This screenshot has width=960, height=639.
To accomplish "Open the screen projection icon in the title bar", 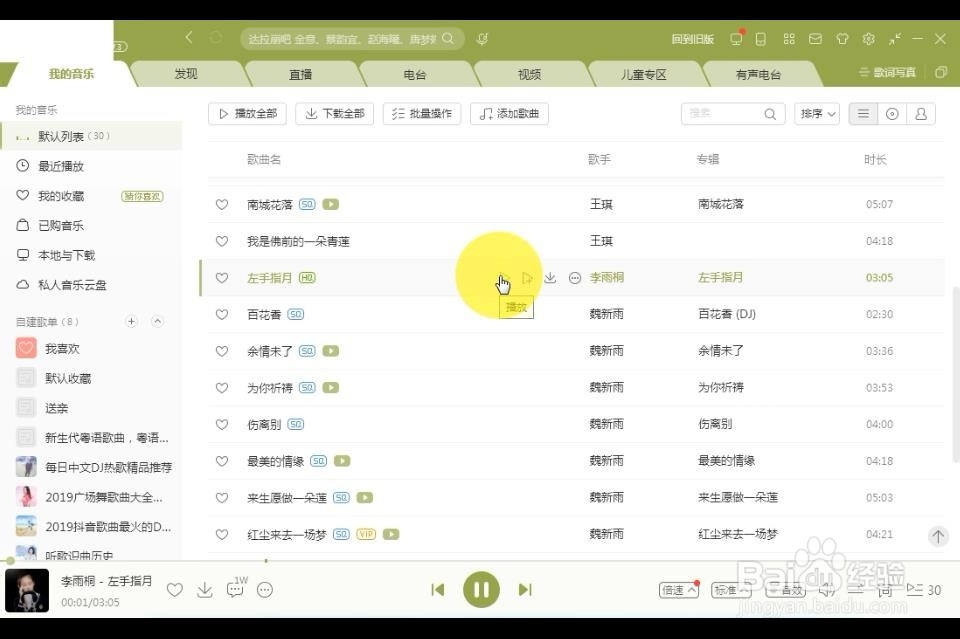I will coord(736,39).
